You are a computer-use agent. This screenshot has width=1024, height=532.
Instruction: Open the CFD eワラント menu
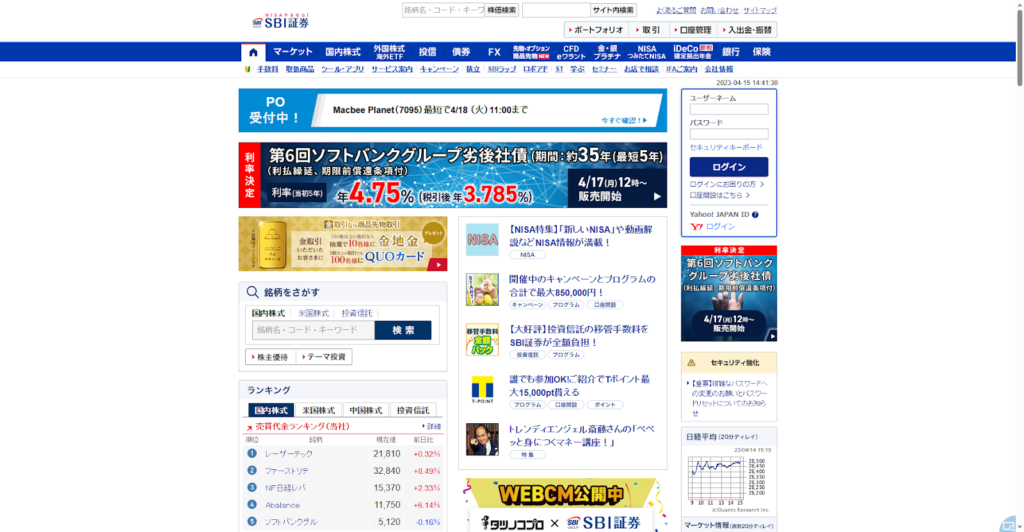pyautogui.click(x=571, y=52)
